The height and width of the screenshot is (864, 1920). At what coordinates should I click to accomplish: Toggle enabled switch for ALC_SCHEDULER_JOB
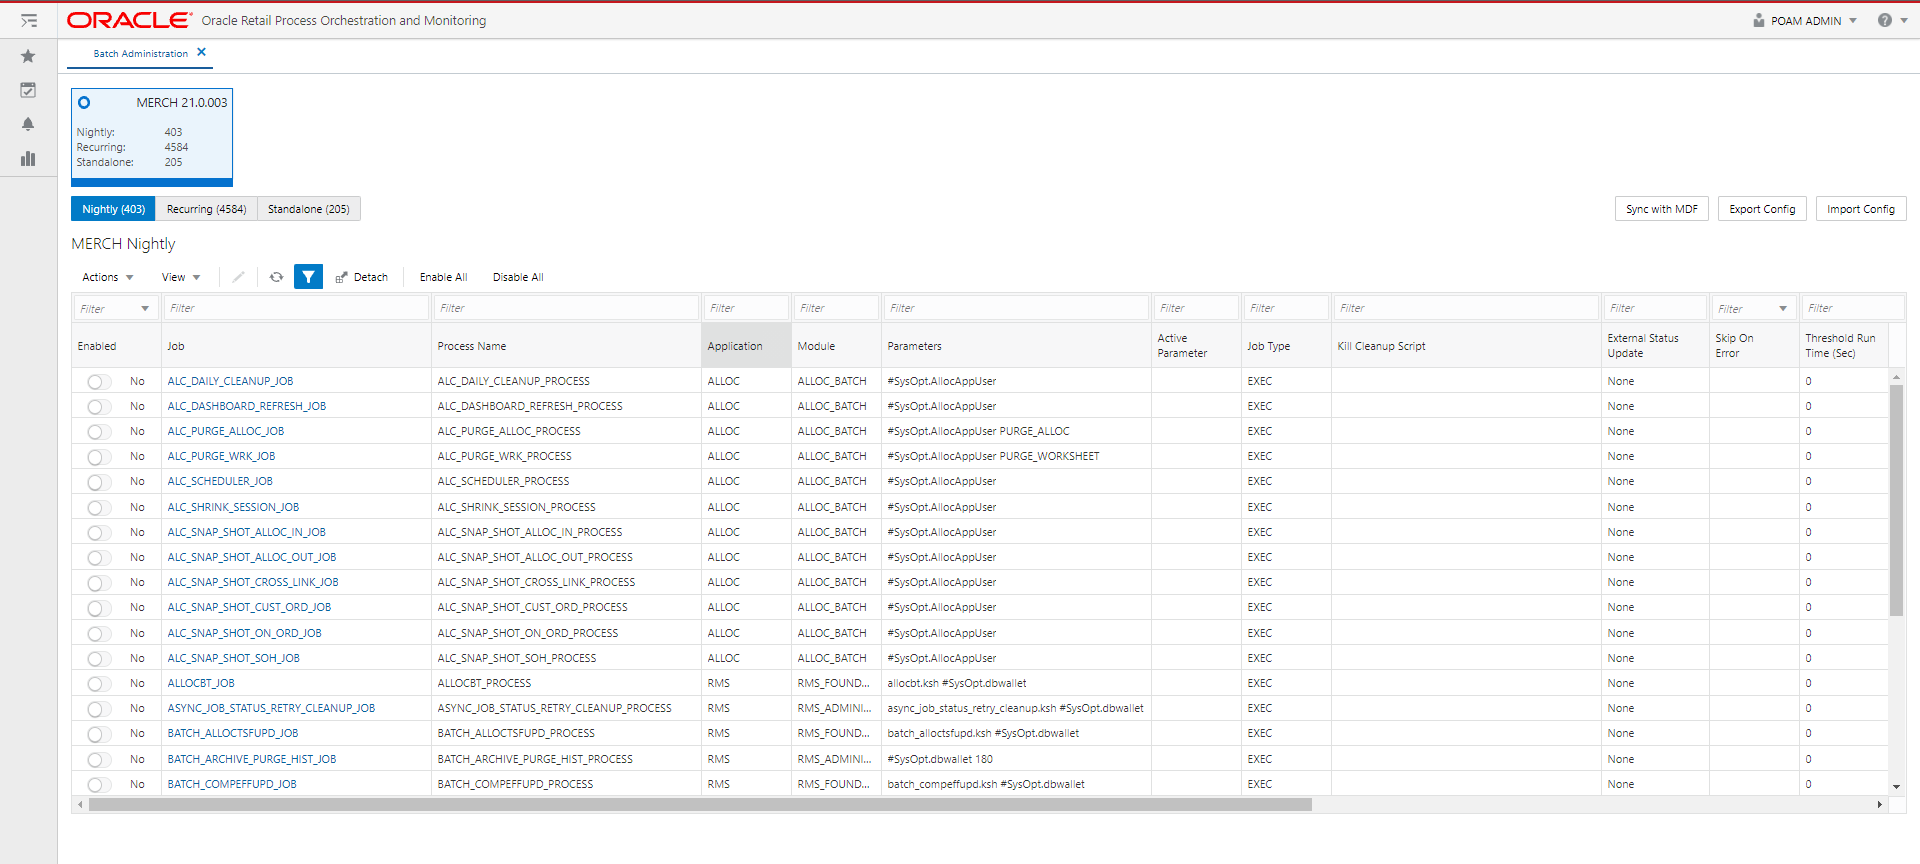tap(99, 481)
